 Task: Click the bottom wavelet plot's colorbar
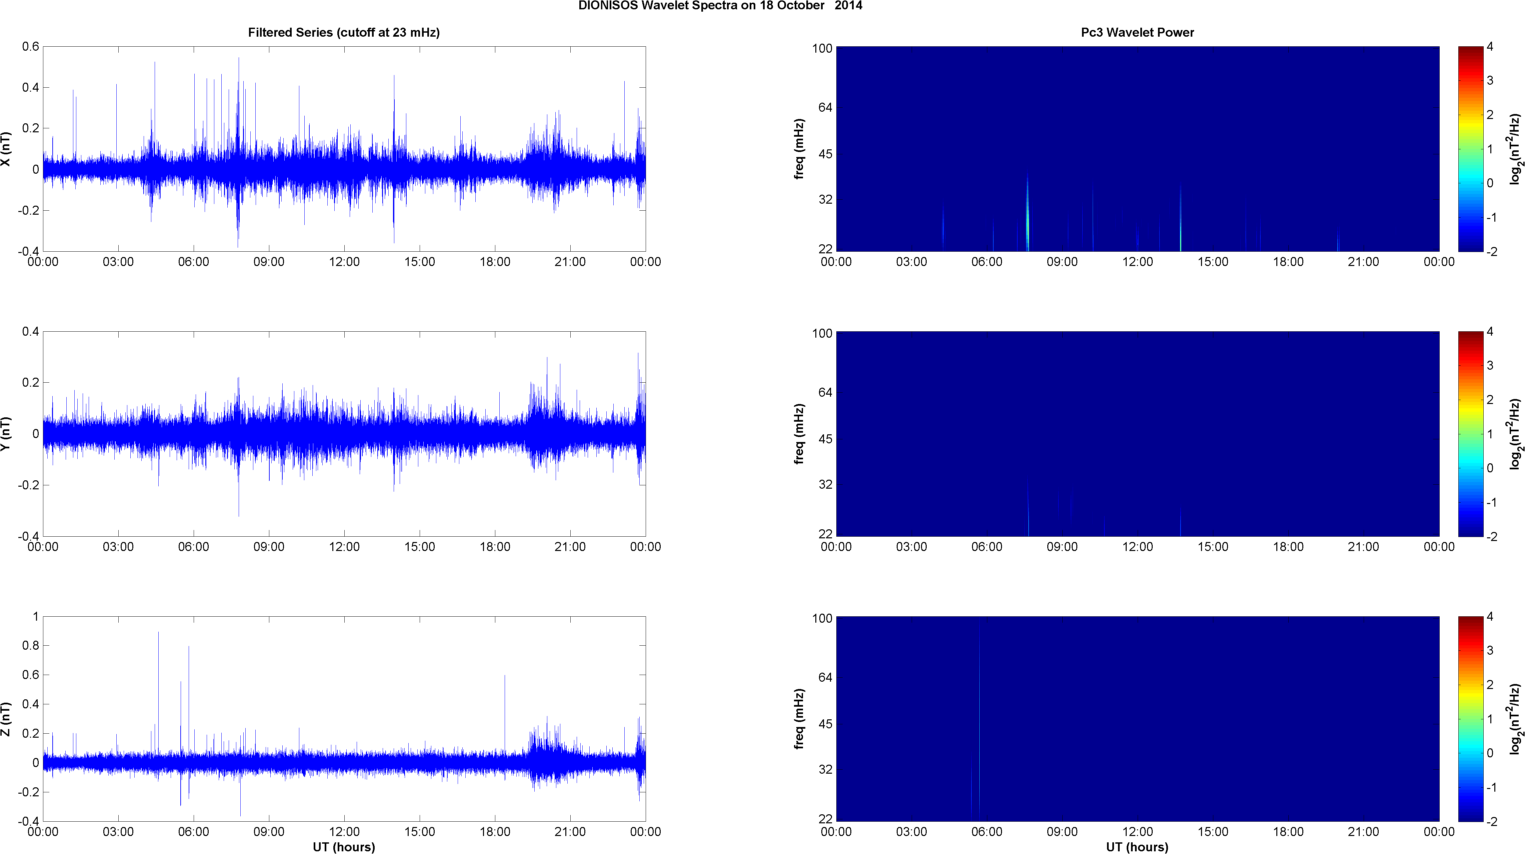[x=1470, y=719]
